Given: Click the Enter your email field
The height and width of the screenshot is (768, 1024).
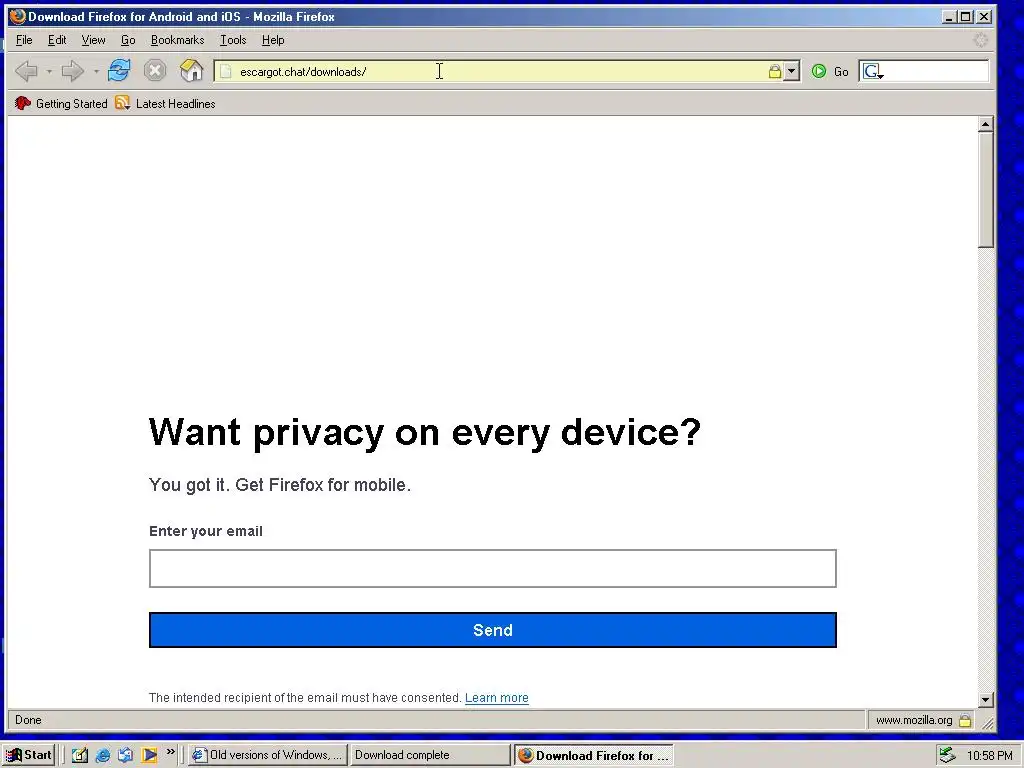Looking at the screenshot, I should coord(492,568).
